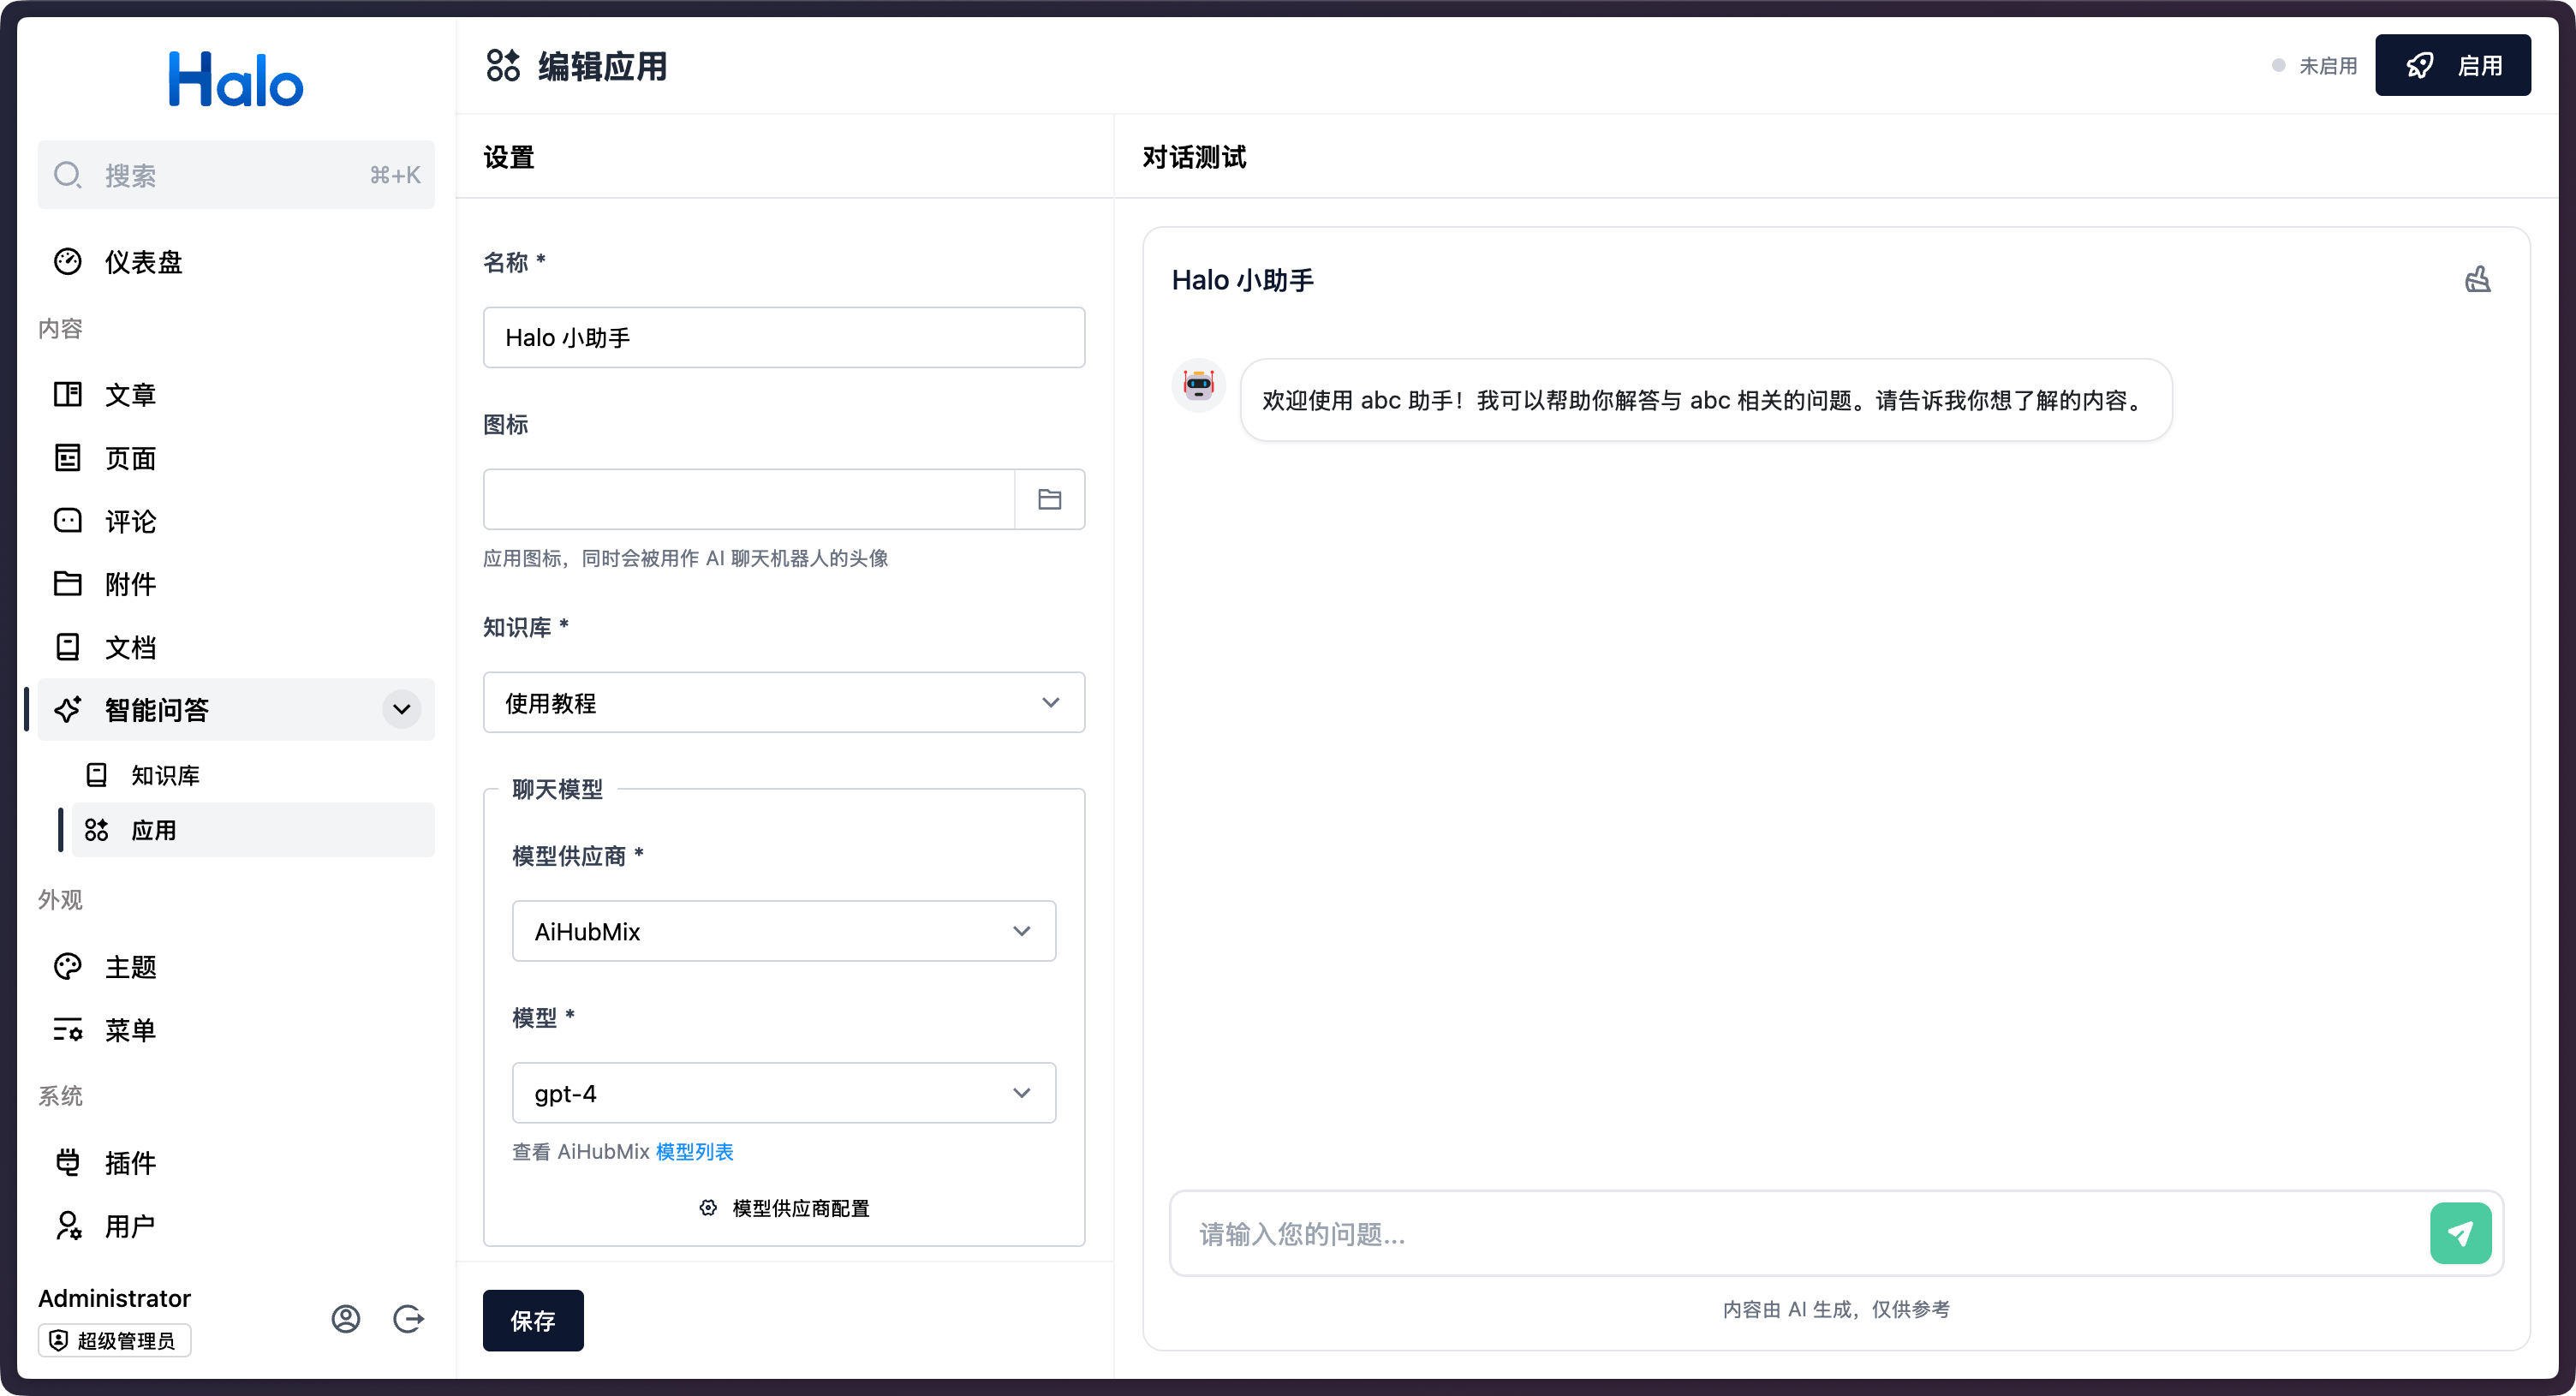Click the 超级管理员 role badge
The height and width of the screenshot is (1396, 2576).
click(115, 1340)
